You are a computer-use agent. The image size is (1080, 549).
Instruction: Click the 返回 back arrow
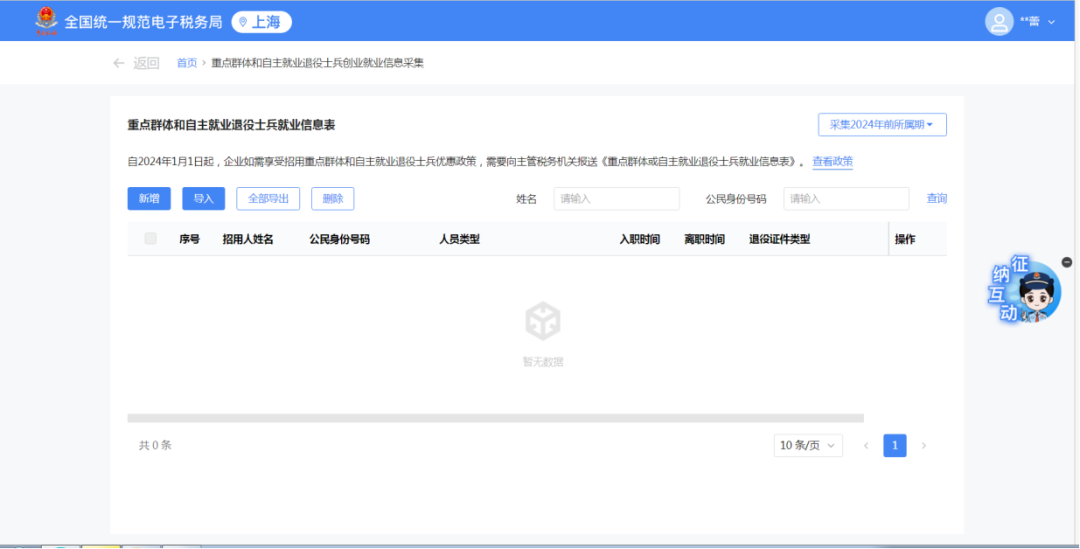(x=119, y=63)
